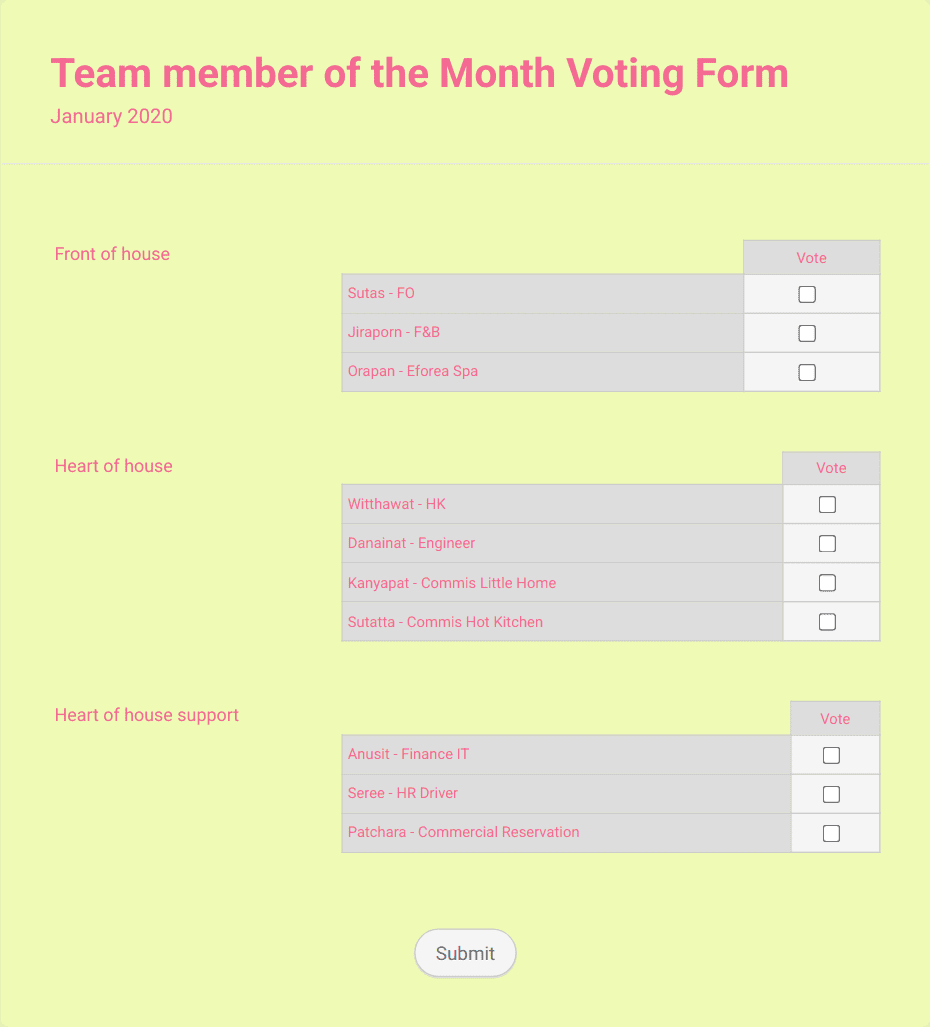930x1027 pixels.
Task: Vote for Sutatta - Commis Hot Kitchen
Action: [x=827, y=621]
